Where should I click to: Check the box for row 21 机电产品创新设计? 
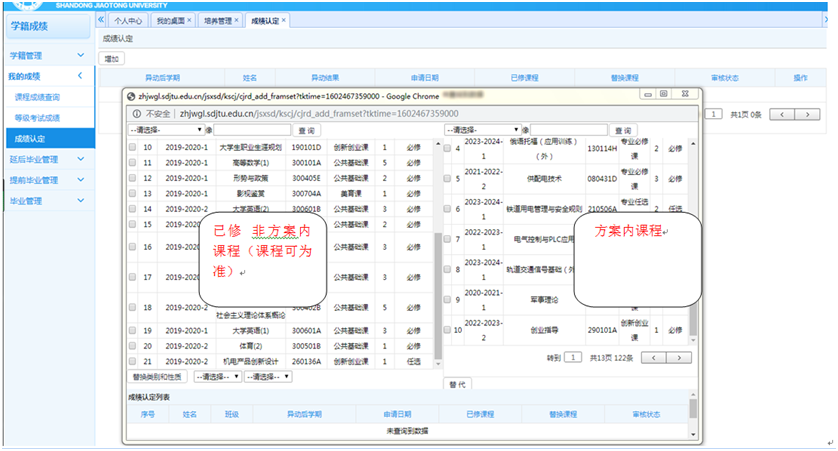pyautogui.click(x=133, y=361)
